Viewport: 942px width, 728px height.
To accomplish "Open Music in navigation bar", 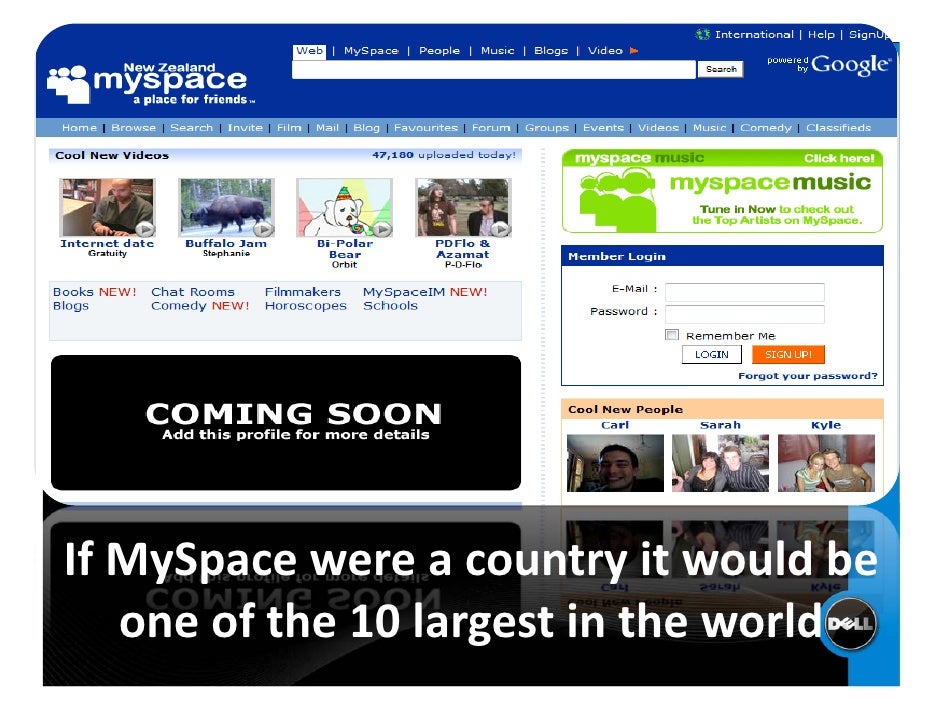I will coord(710,128).
